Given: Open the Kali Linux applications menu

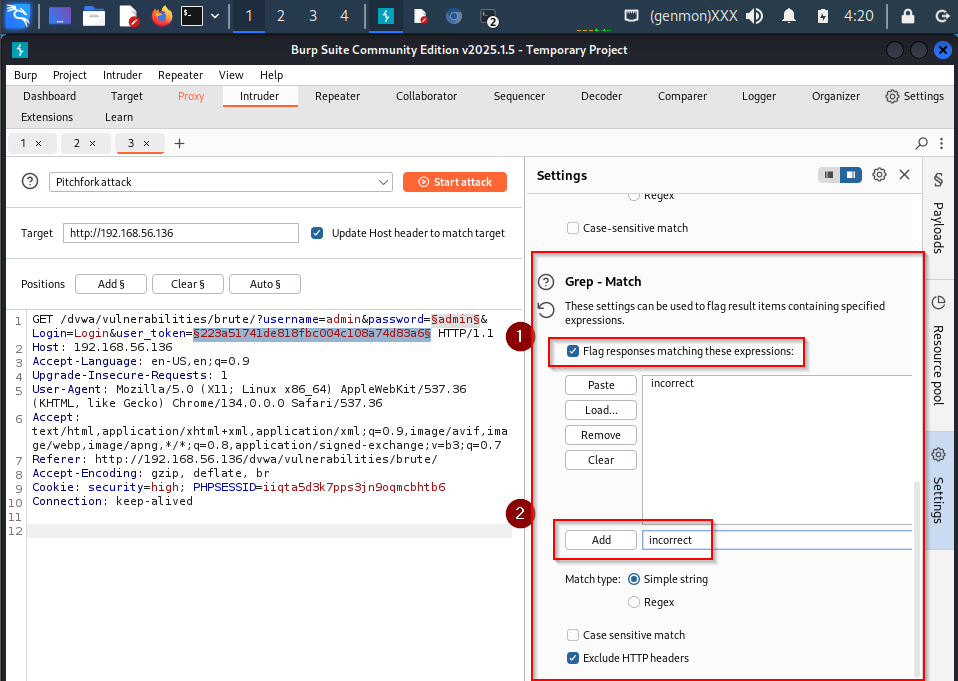Looking at the screenshot, I should tap(16, 16).
